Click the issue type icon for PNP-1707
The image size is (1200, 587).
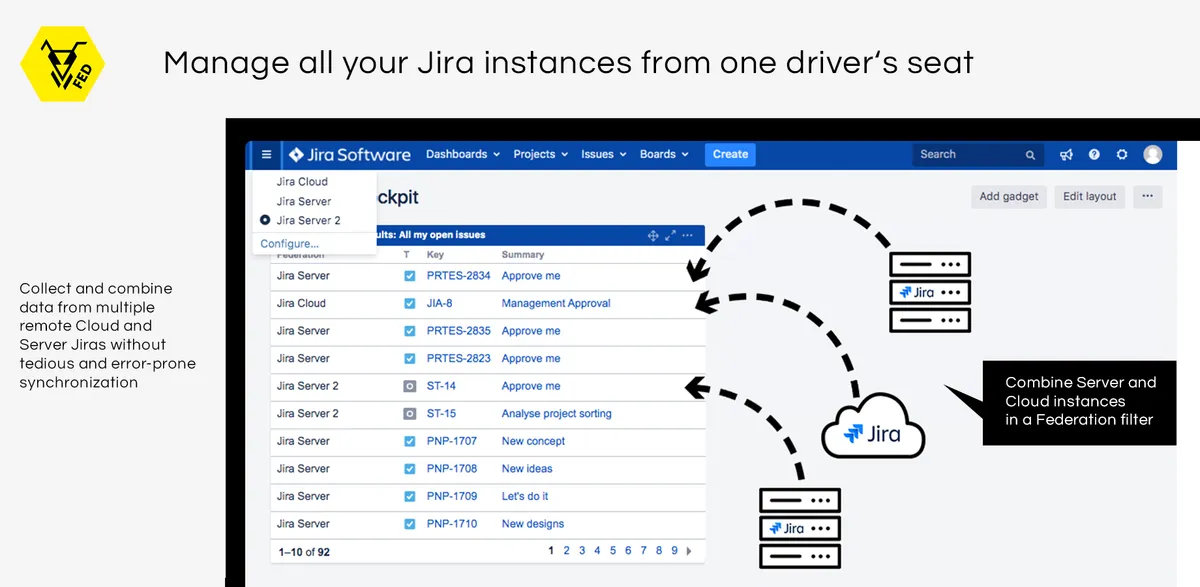(410, 441)
